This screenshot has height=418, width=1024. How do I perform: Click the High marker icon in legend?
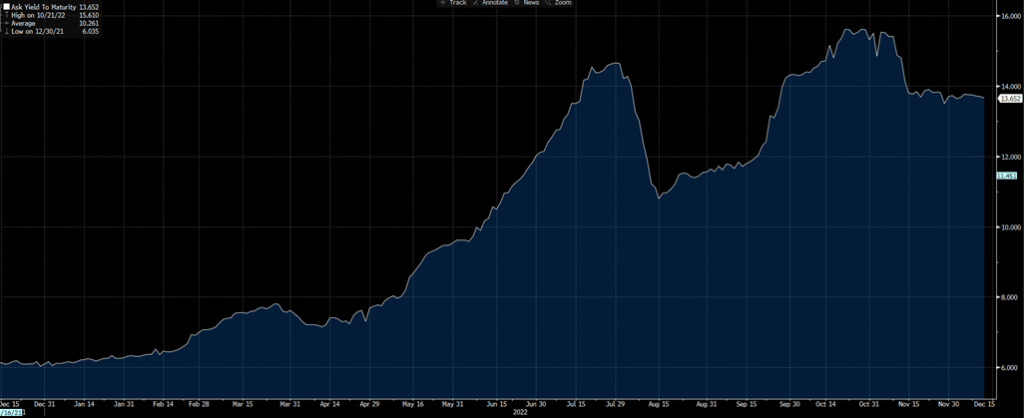(6, 14)
